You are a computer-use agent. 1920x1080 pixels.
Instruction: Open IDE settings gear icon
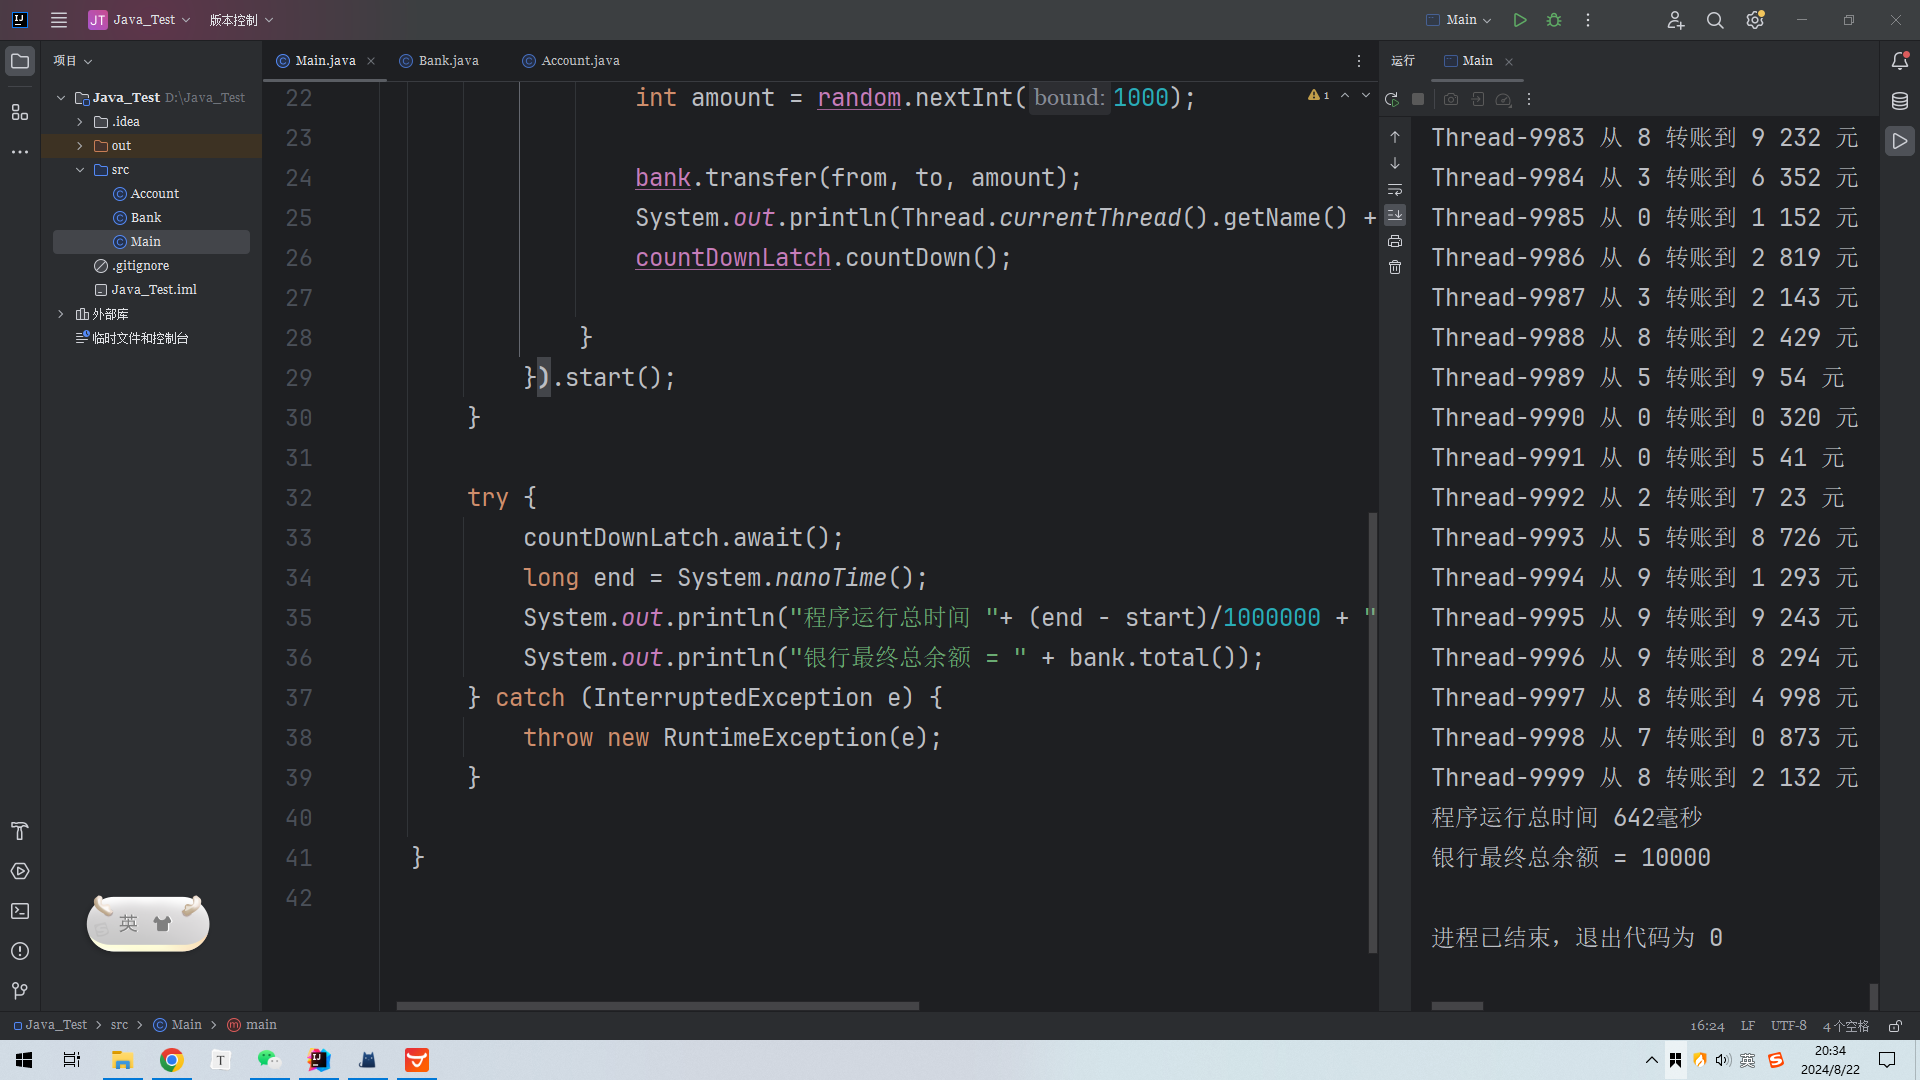coord(1755,20)
